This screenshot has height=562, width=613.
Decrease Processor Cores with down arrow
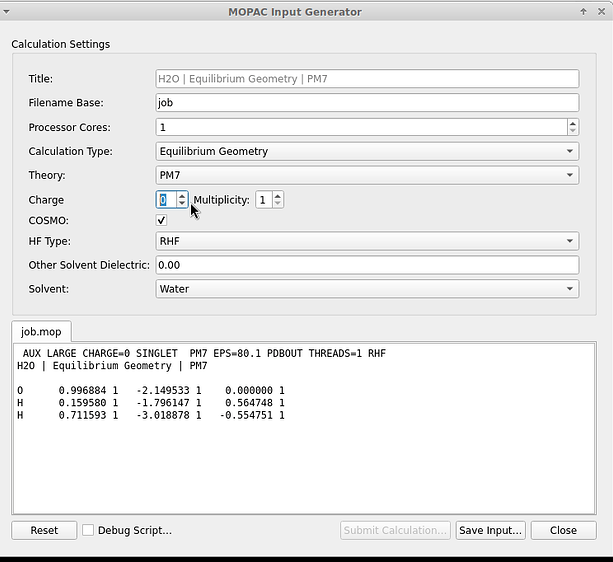(x=573, y=131)
